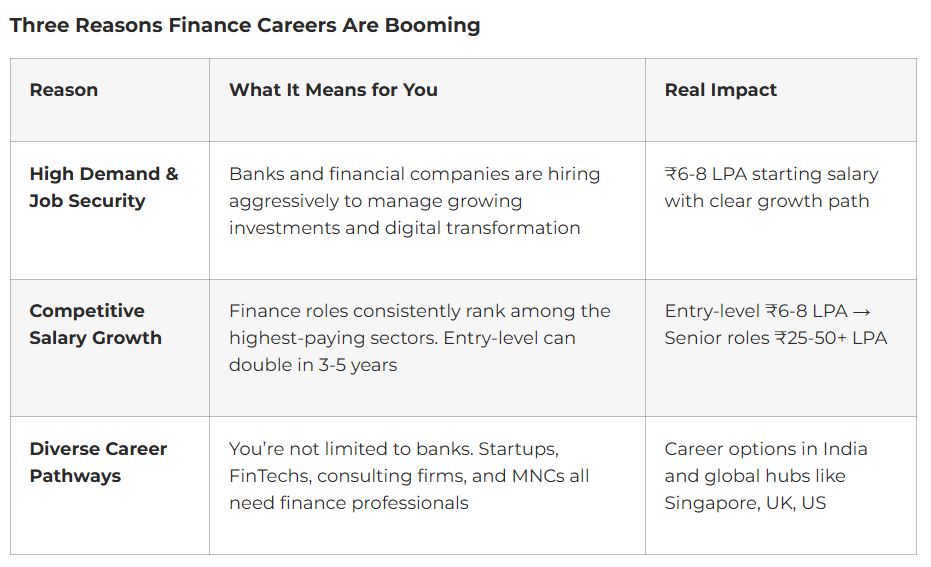Select the 'double in 3-5 years' line

[x=312, y=365]
